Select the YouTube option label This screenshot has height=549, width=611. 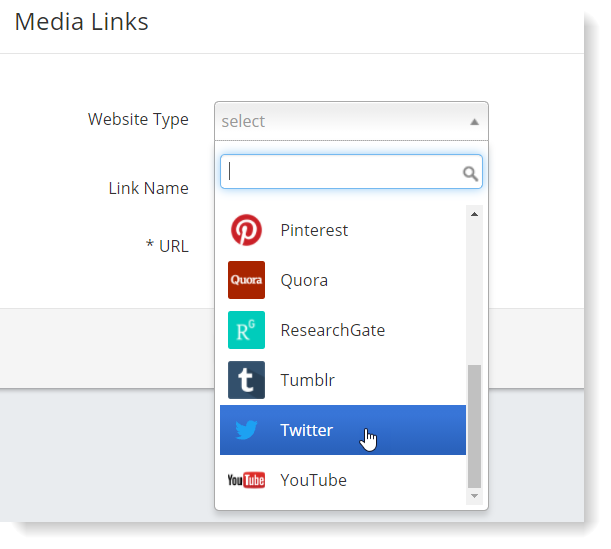313,480
